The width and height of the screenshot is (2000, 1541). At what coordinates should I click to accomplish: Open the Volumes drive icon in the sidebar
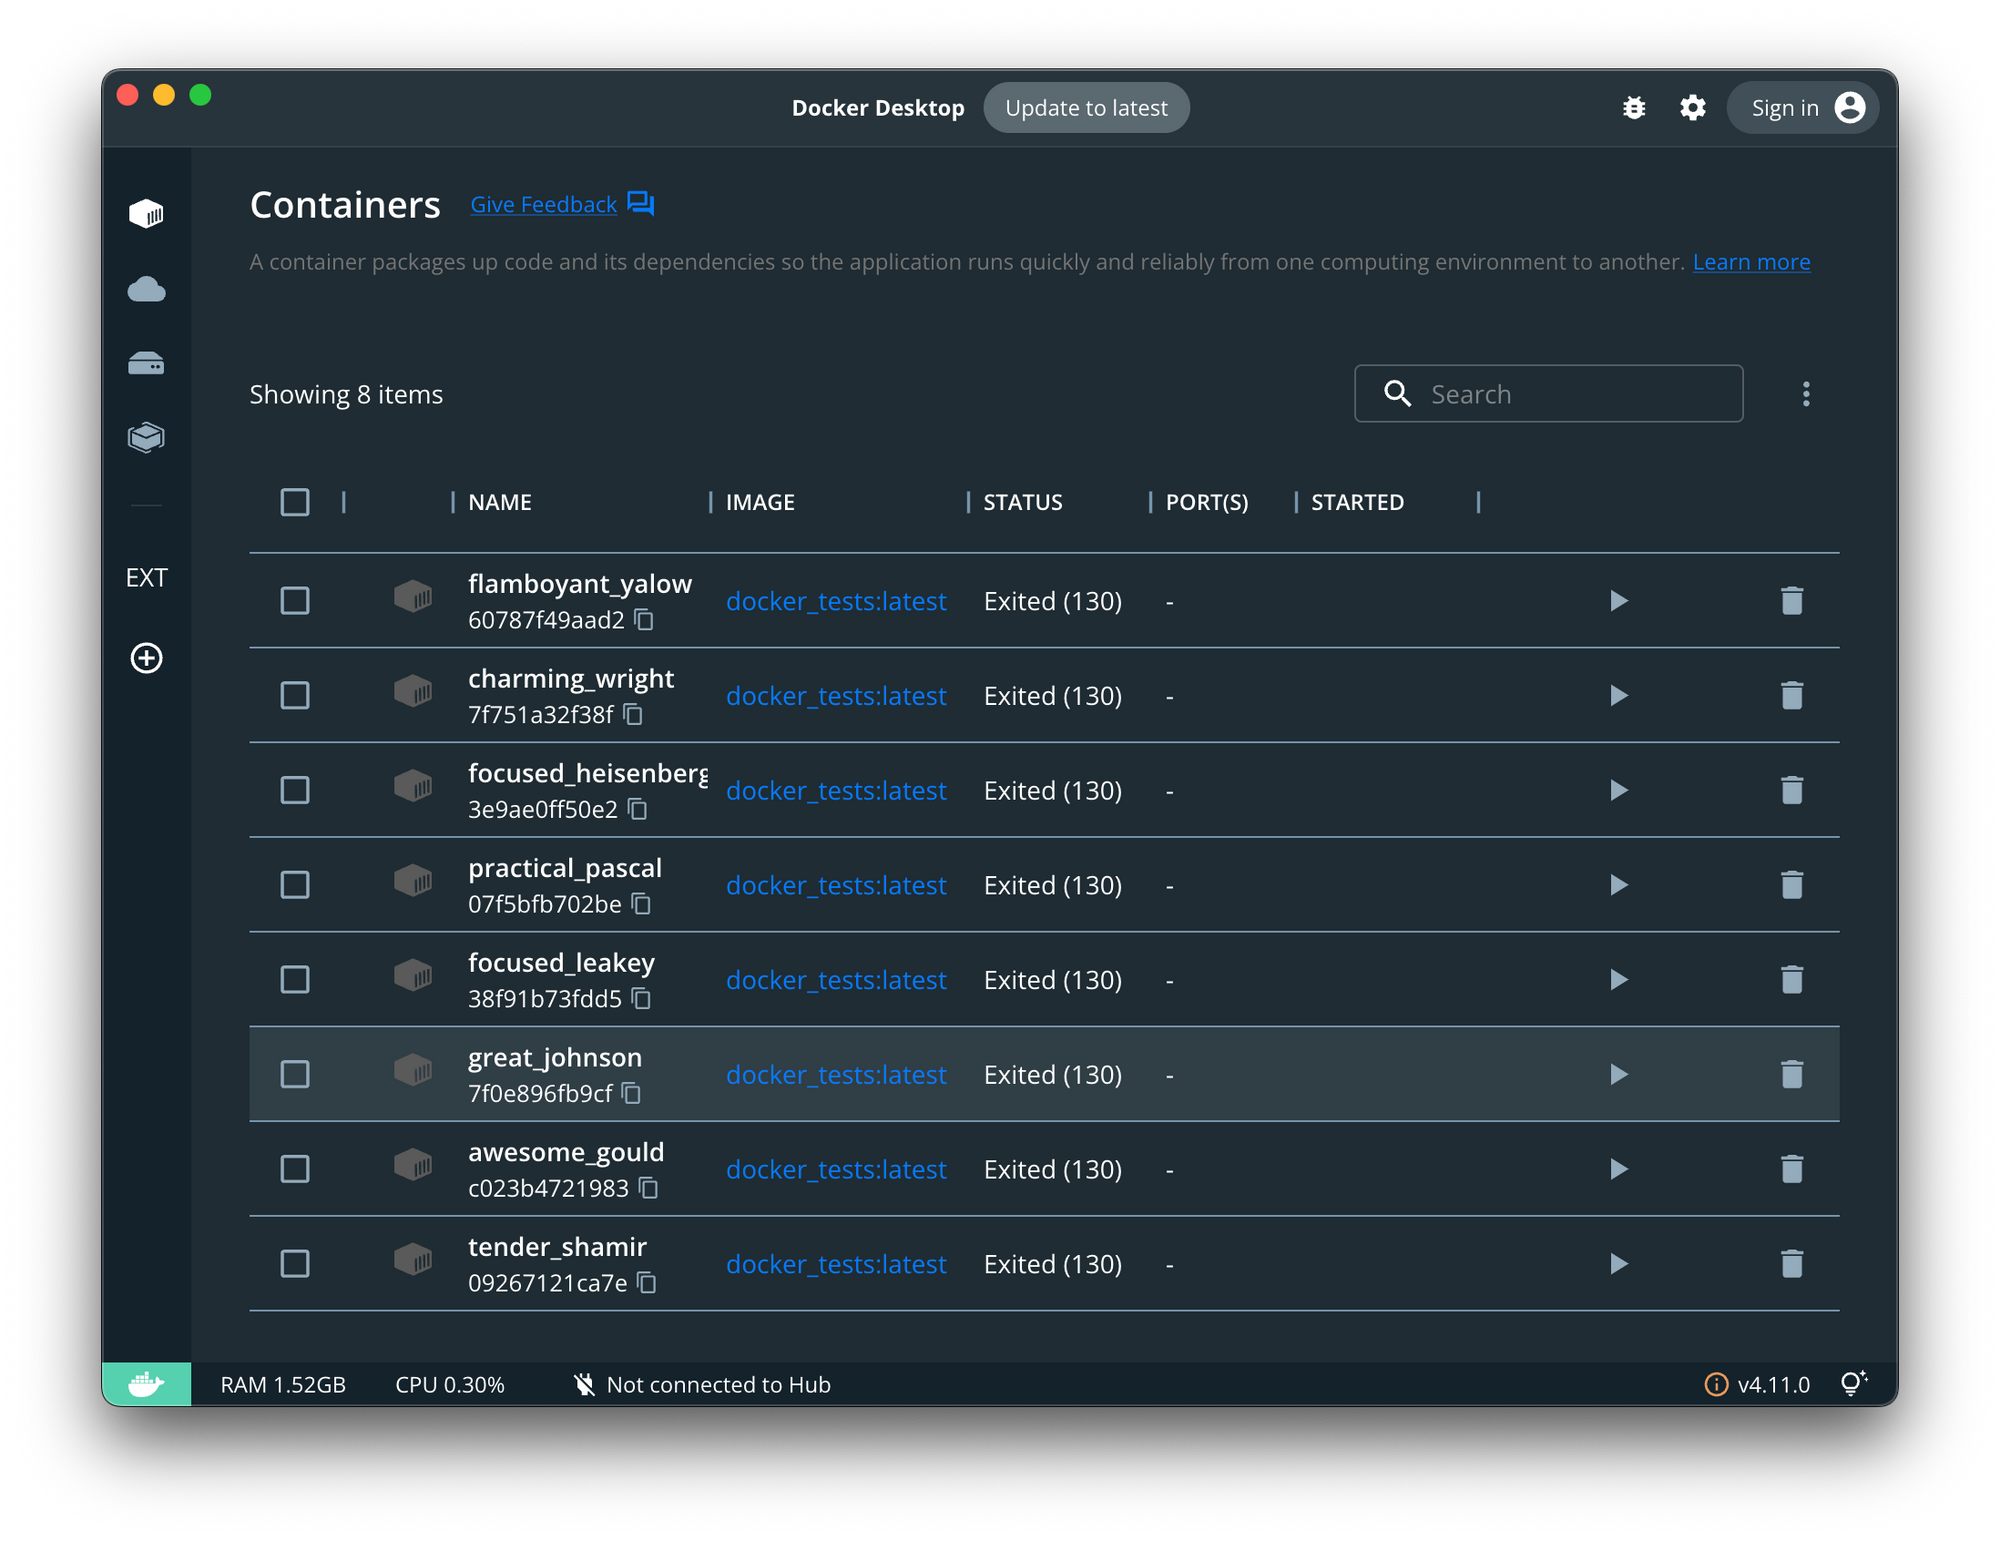click(x=146, y=363)
